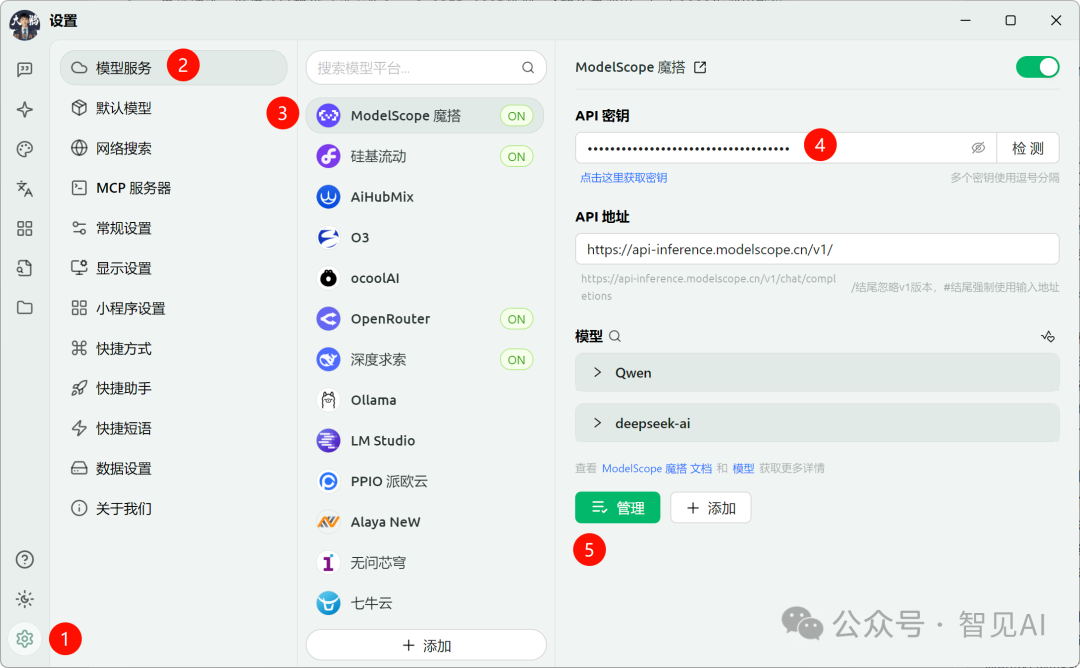Screen dimensions: 1080x668
Task: Open the help question mark icon
Action: click(25, 559)
